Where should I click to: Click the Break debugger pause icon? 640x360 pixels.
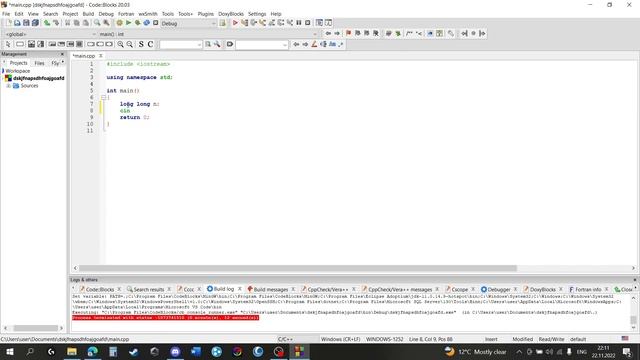[x=299, y=23]
